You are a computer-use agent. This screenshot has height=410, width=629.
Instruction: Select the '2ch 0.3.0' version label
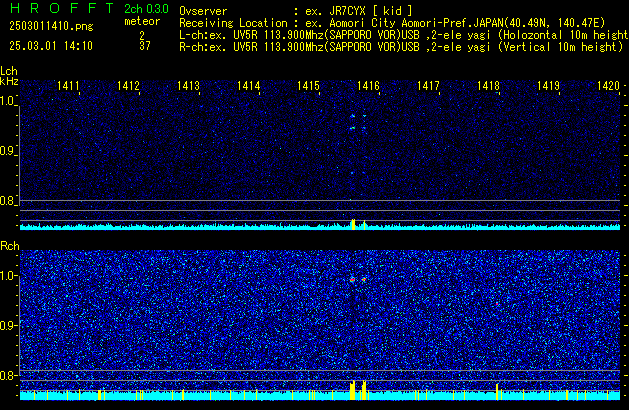point(146,9)
